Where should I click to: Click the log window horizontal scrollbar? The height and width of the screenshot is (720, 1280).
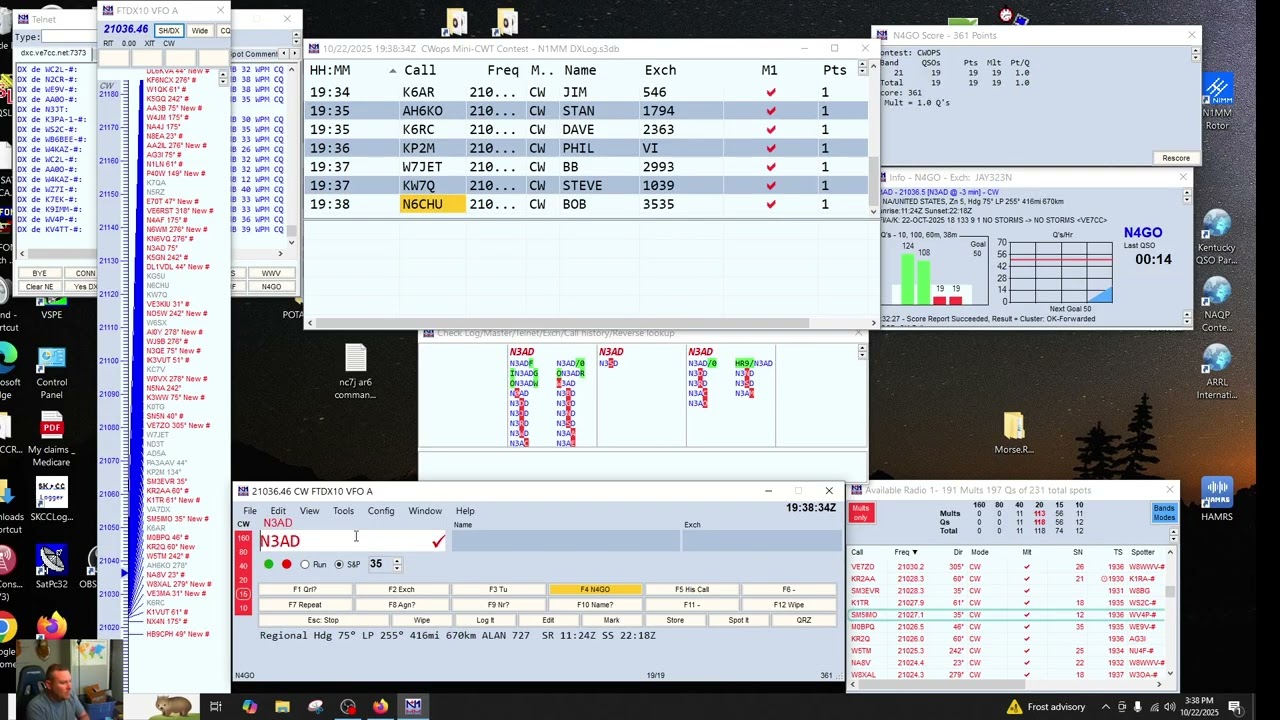coord(563,323)
